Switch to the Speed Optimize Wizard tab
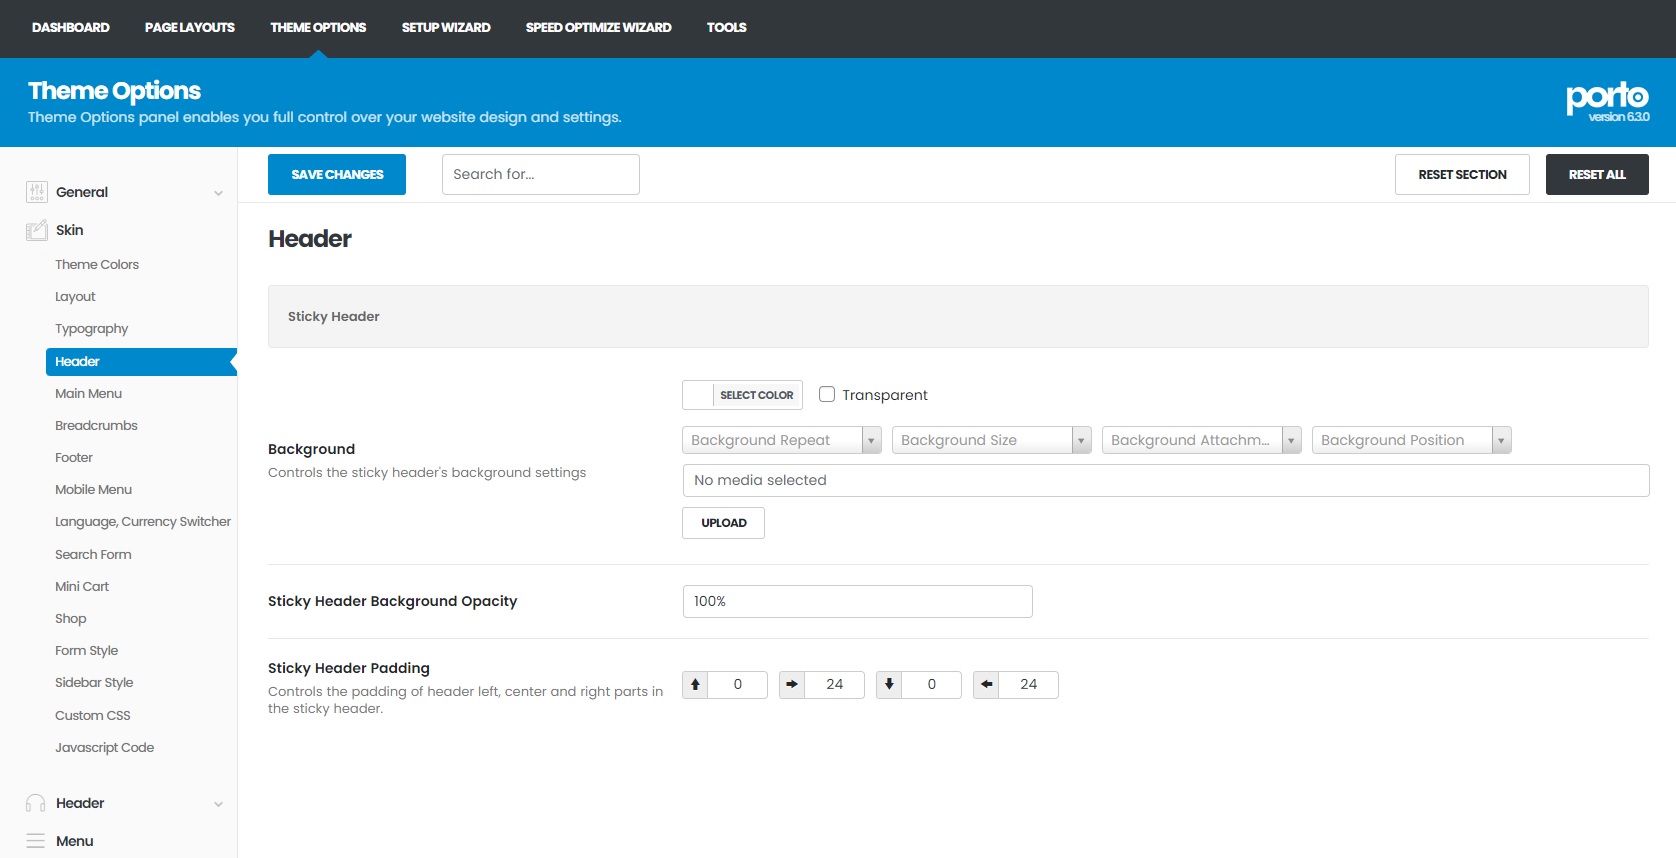This screenshot has width=1676, height=858. point(598,28)
